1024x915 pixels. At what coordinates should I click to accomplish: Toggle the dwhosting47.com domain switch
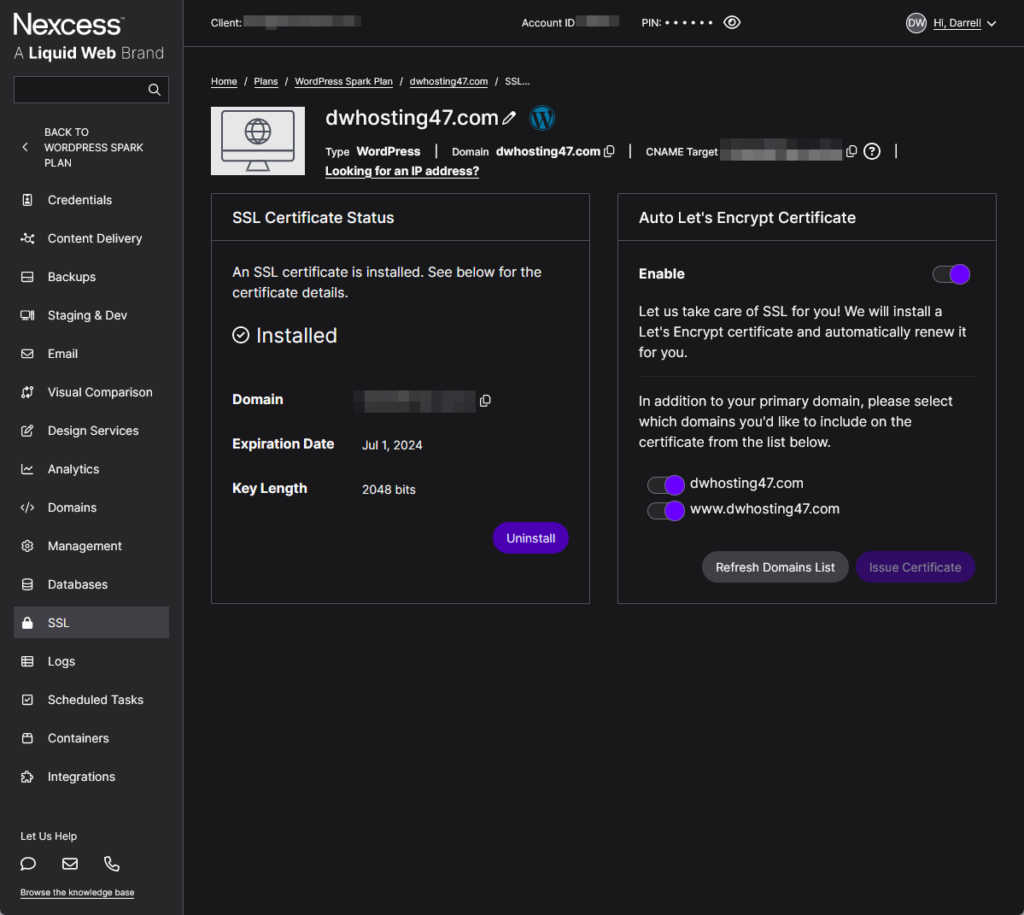[x=665, y=485]
